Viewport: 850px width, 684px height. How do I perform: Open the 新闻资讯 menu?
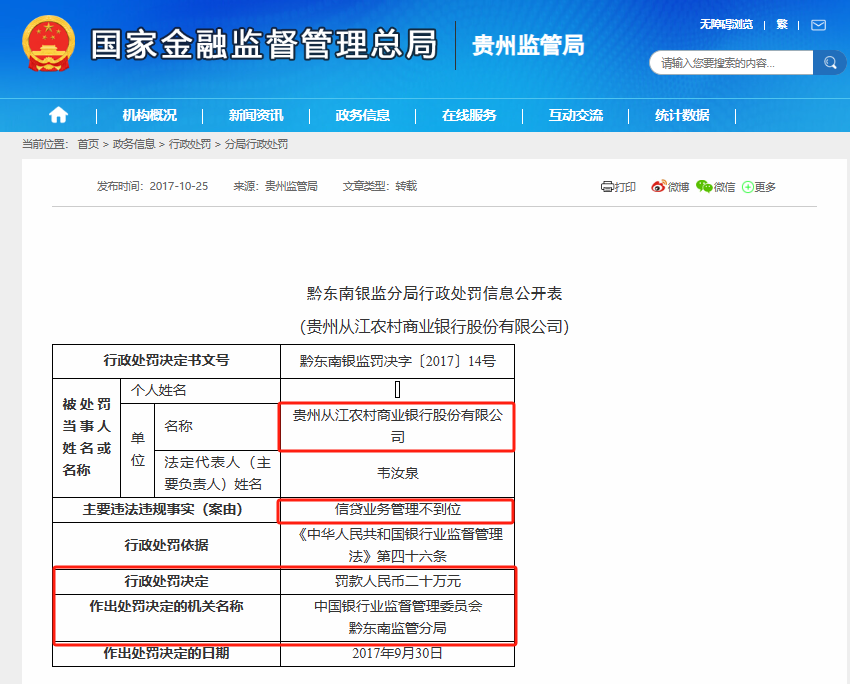(x=256, y=115)
